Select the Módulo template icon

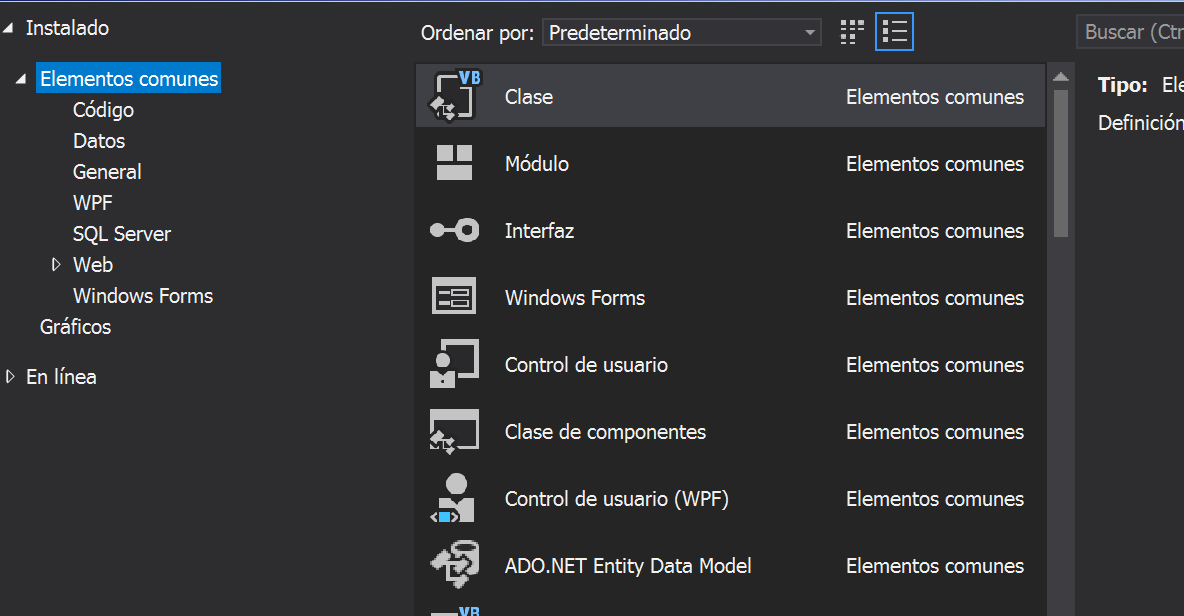click(454, 163)
